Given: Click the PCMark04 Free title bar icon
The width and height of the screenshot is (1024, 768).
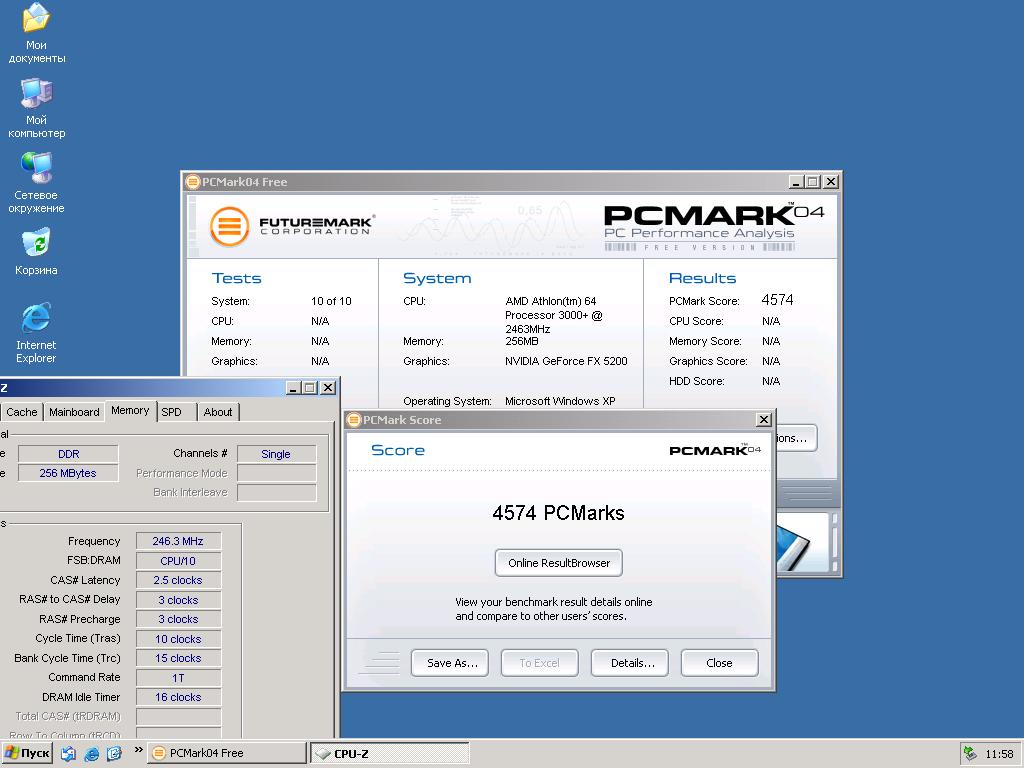Looking at the screenshot, I should [193, 182].
